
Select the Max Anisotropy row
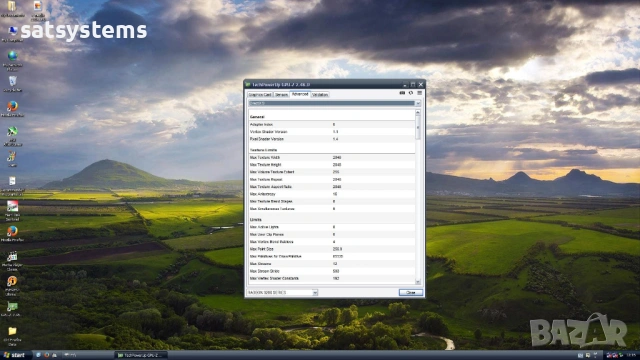(331, 194)
